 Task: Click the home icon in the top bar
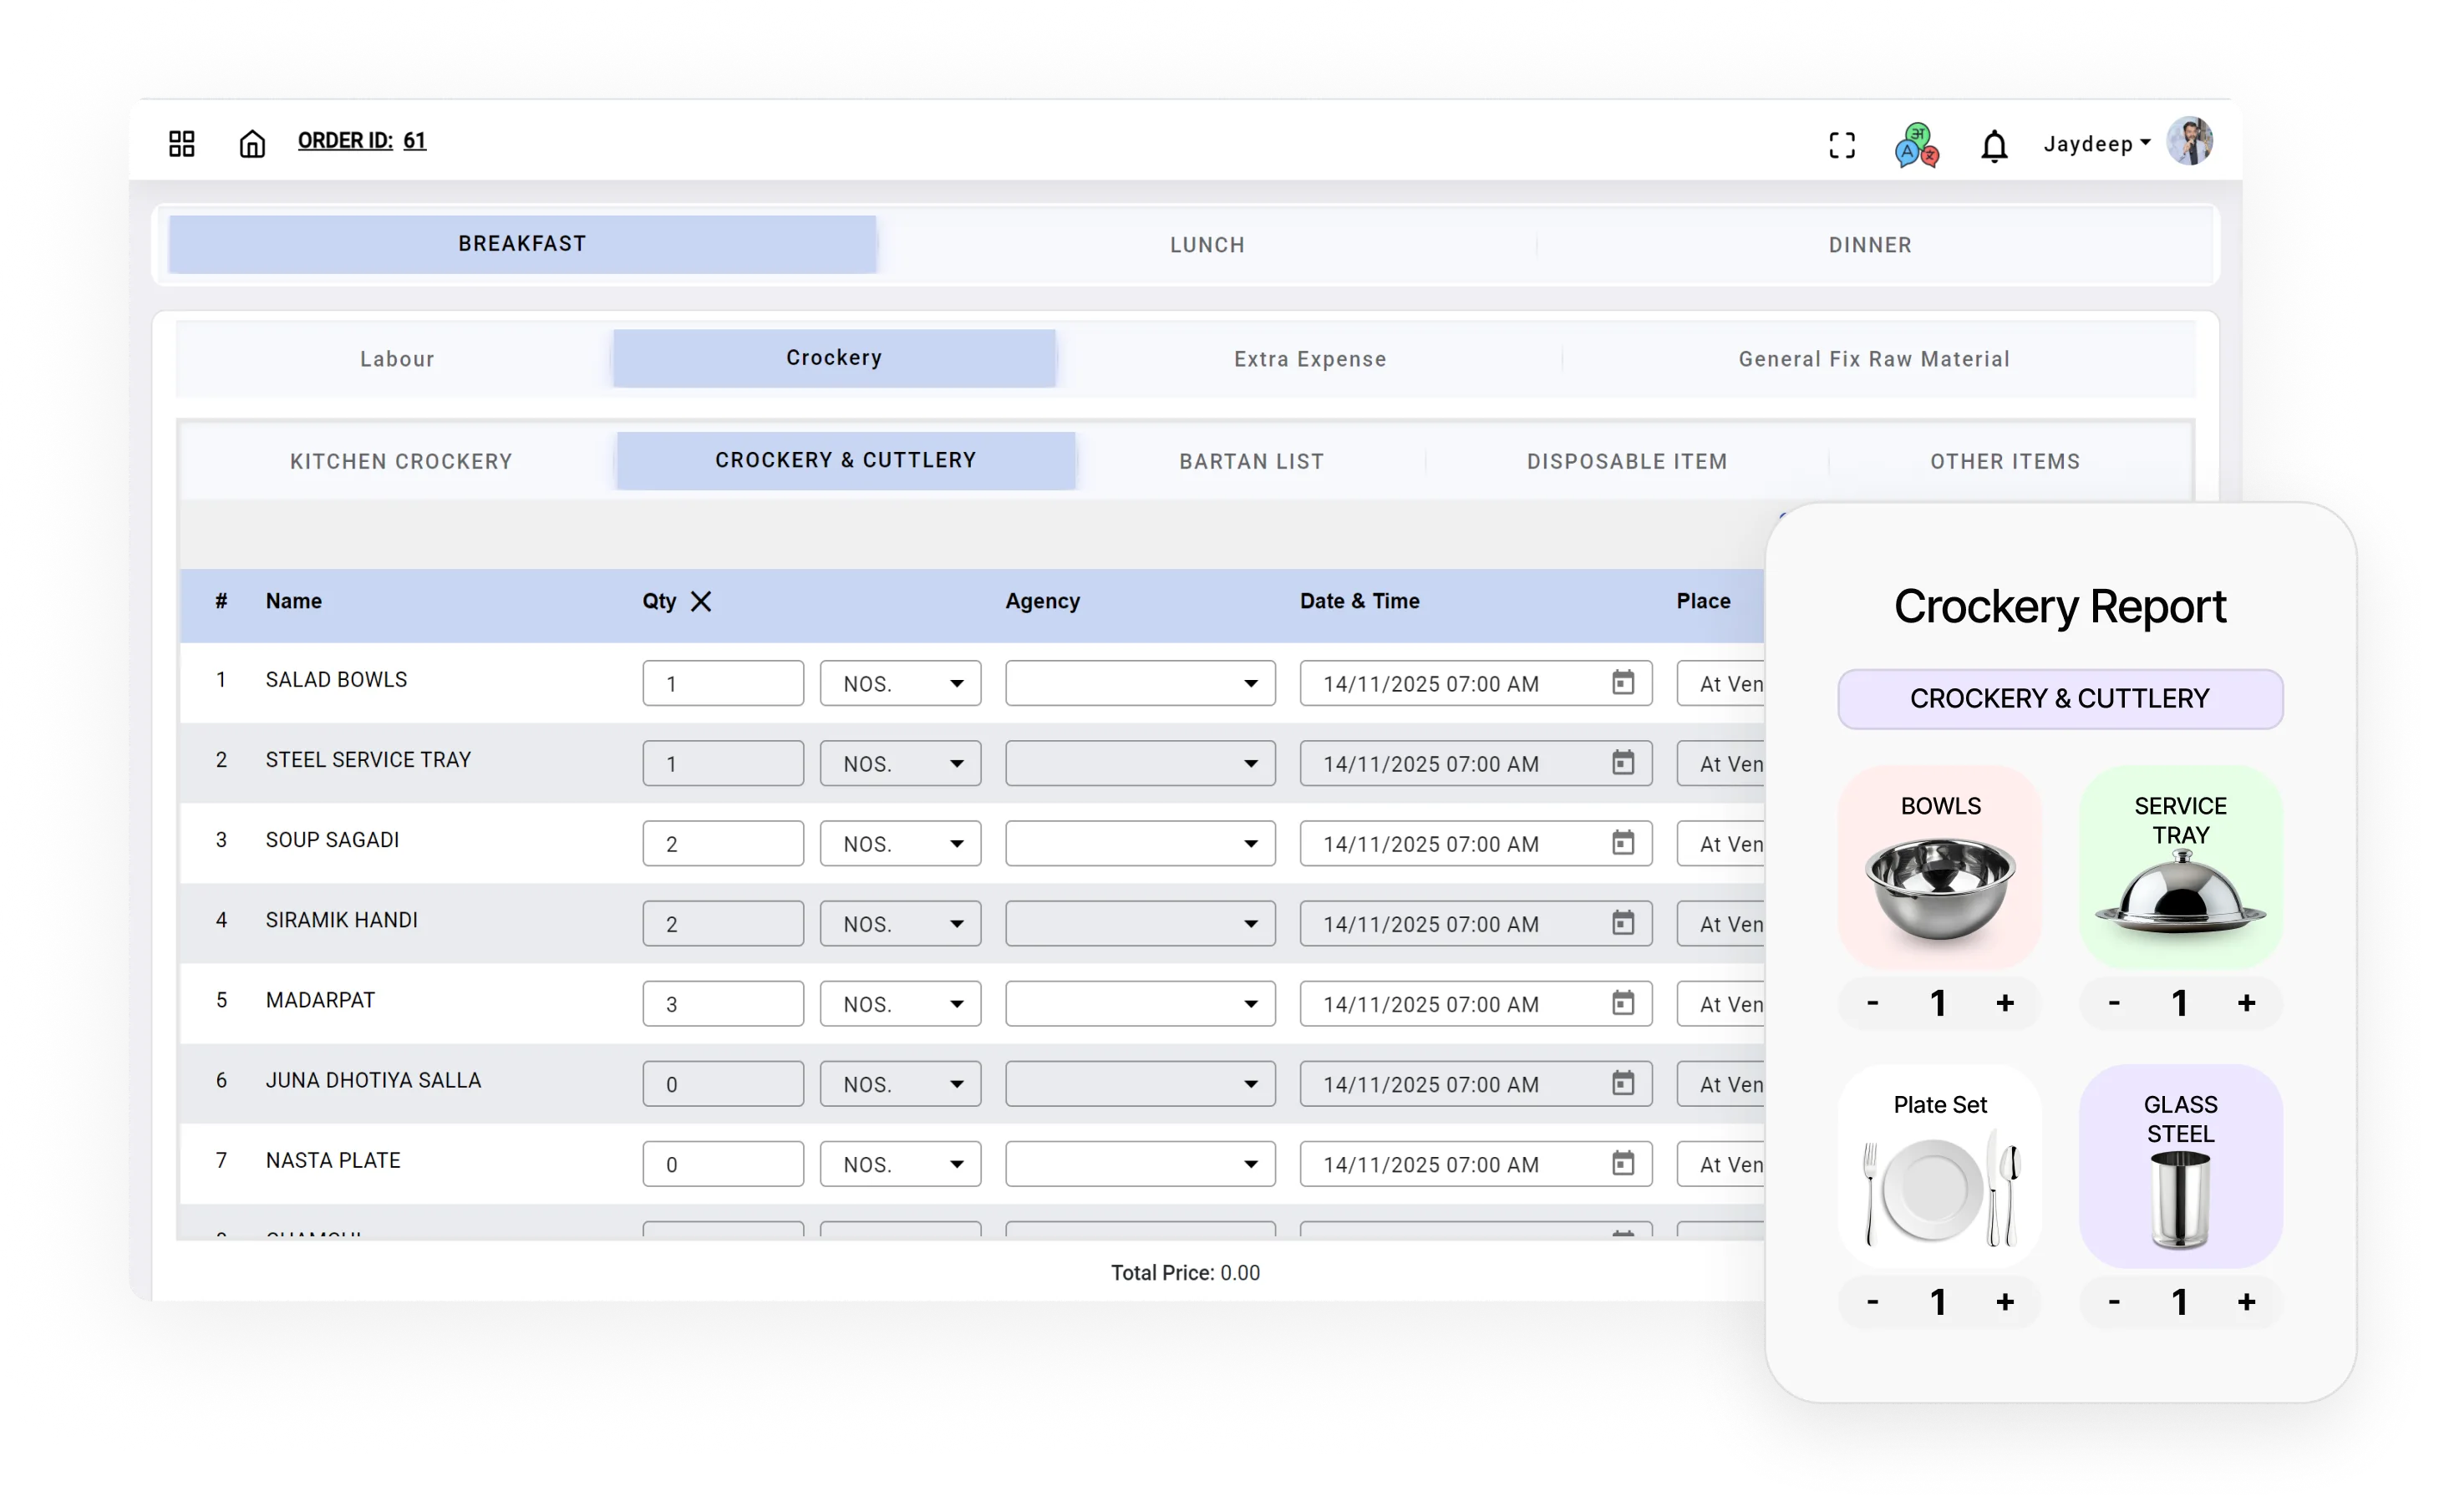pyautogui.click(x=252, y=143)
